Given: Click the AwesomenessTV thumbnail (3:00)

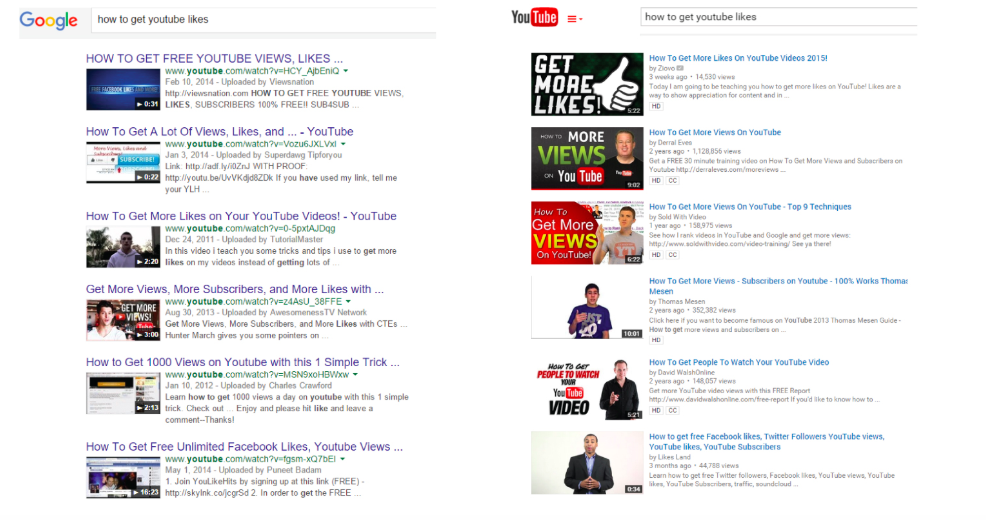Looking at the screenshot, I should coord(123,320).
